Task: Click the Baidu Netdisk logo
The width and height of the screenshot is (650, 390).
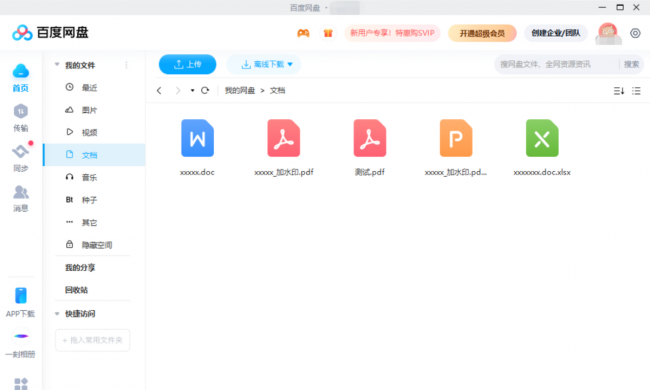Action: coord(50,33)
